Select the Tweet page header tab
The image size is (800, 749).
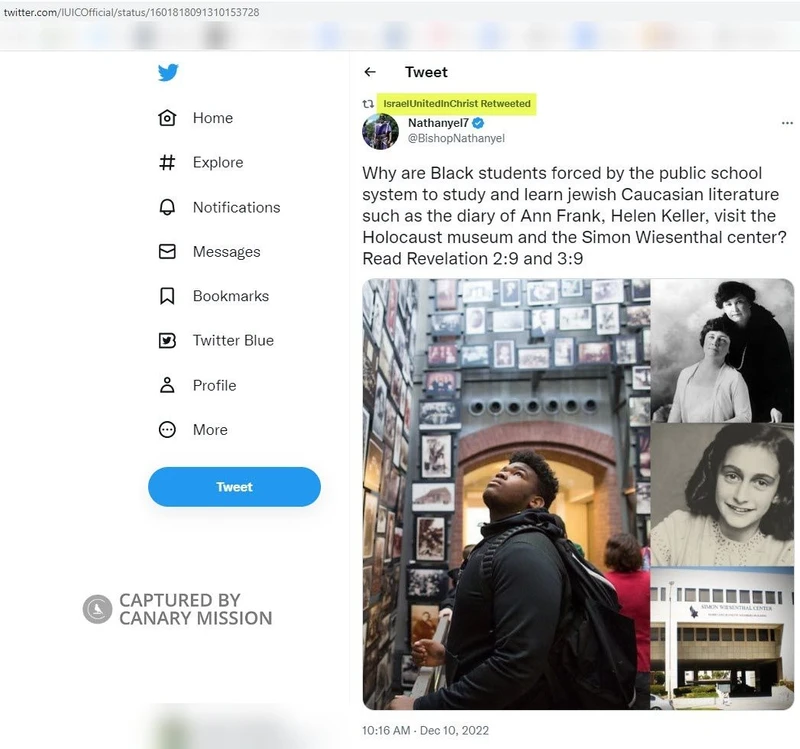pos(426,72)
